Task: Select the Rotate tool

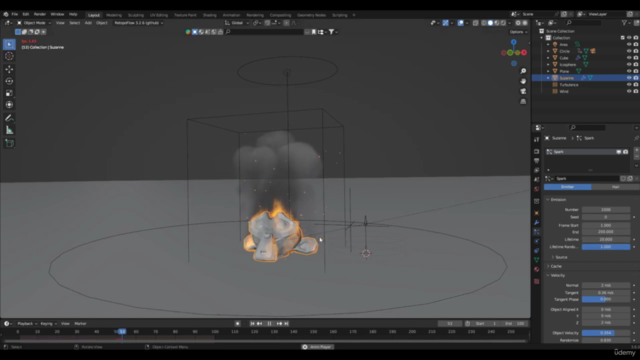Action: pos(9,81)
